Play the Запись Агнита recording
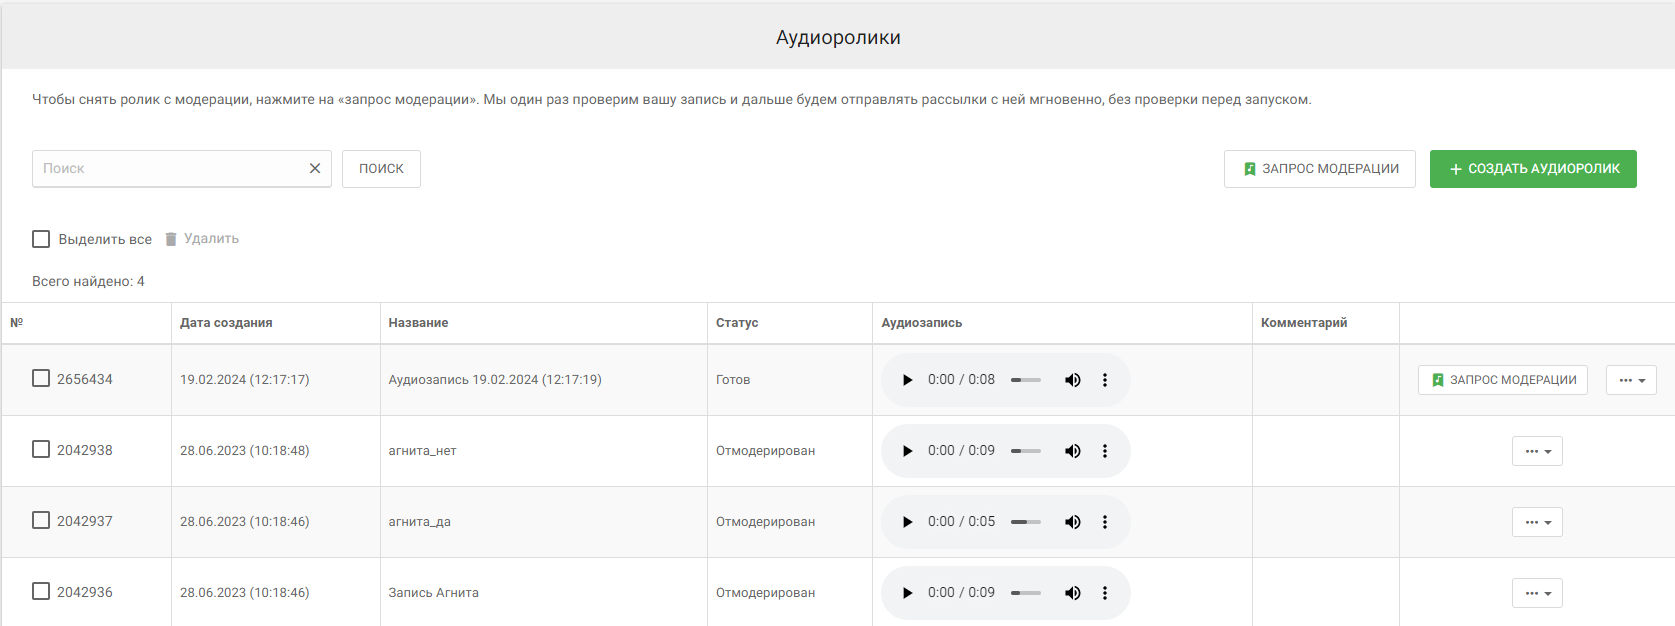The width and height of the screenshot is (1675, 626). pyautogui.click(x=907, y=593)
